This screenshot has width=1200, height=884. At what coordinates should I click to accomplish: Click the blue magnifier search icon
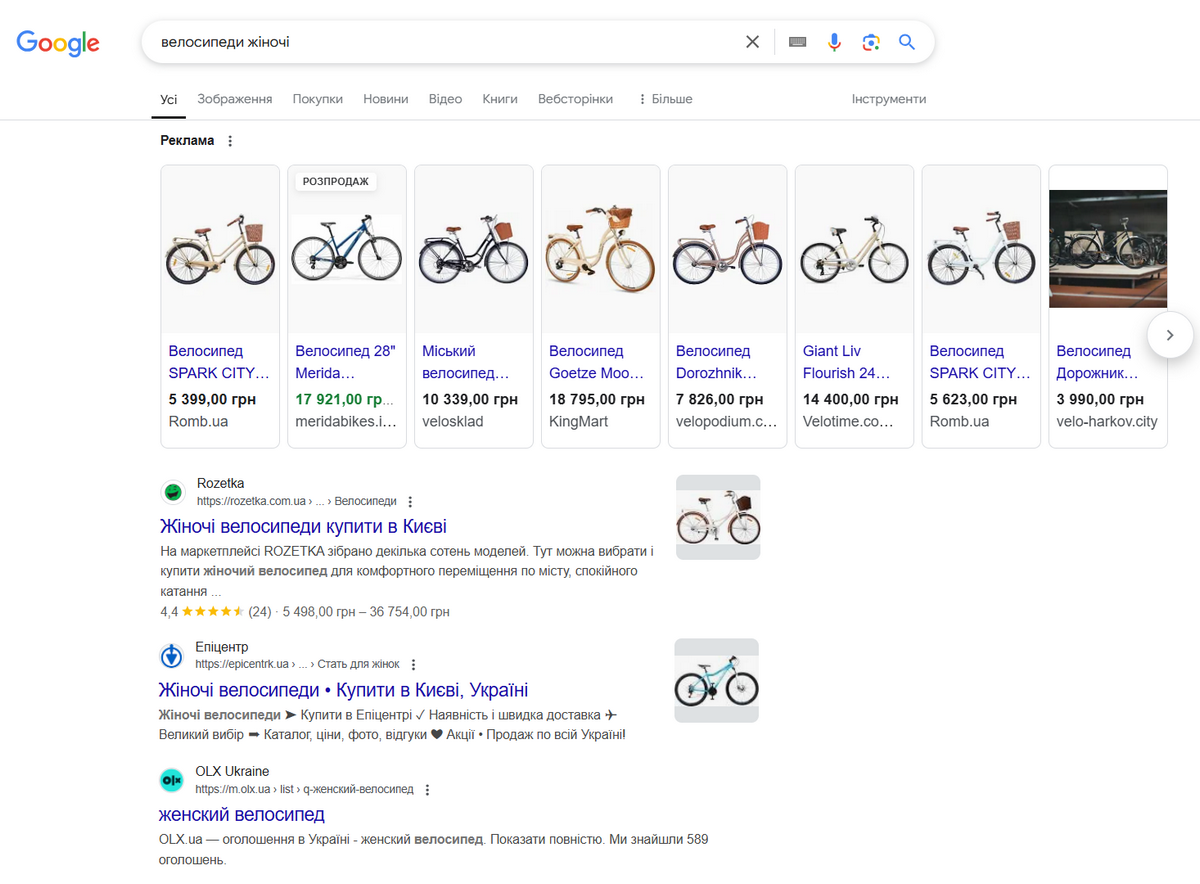click(x=907, y=42)
